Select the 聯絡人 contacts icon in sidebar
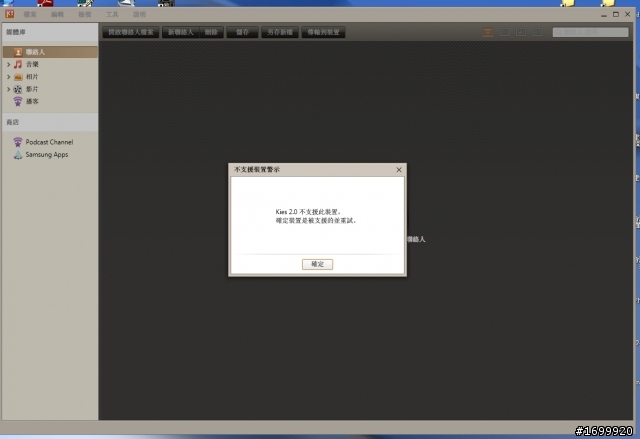The height and width of the screenshot is (439, 640). click(18, 52)
